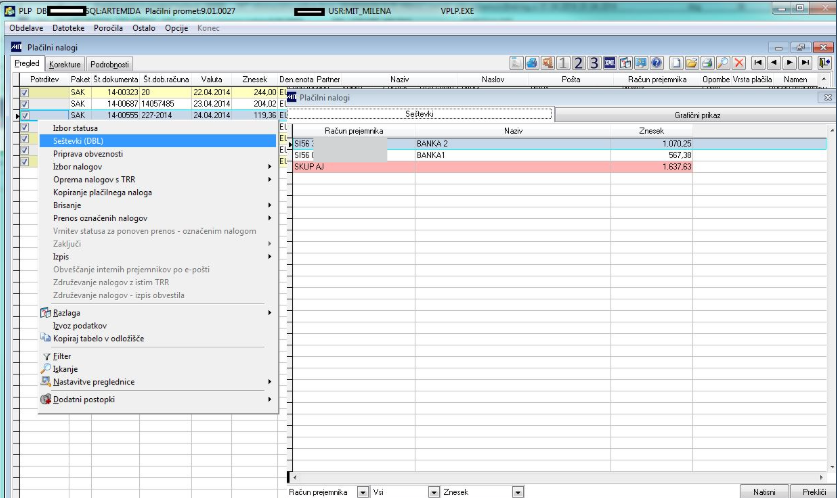The image size is (837, 498).
Task: Select the BANKA 2 summary row
Action: [559, 144]
